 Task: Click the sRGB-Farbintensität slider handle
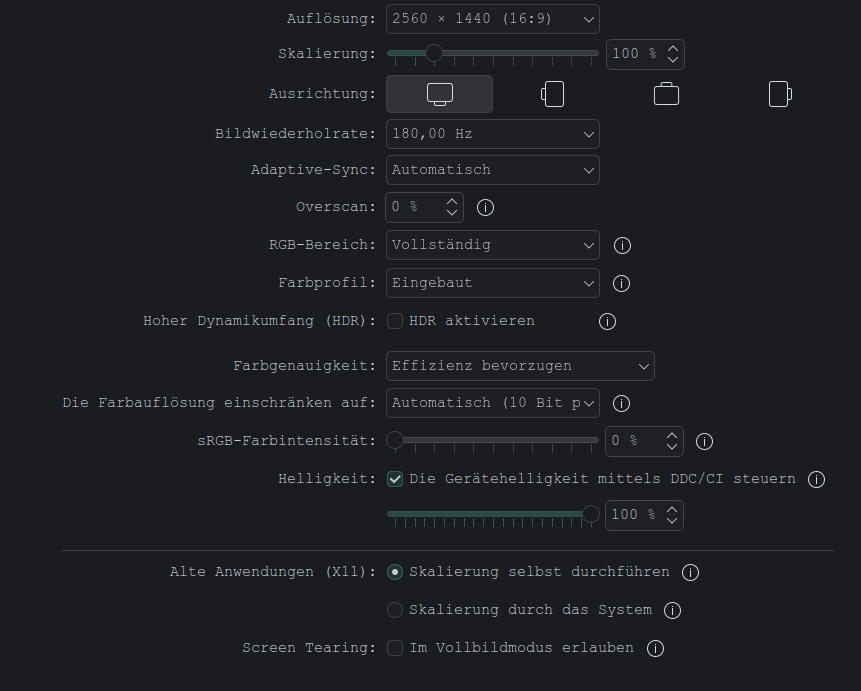(395, 440)
